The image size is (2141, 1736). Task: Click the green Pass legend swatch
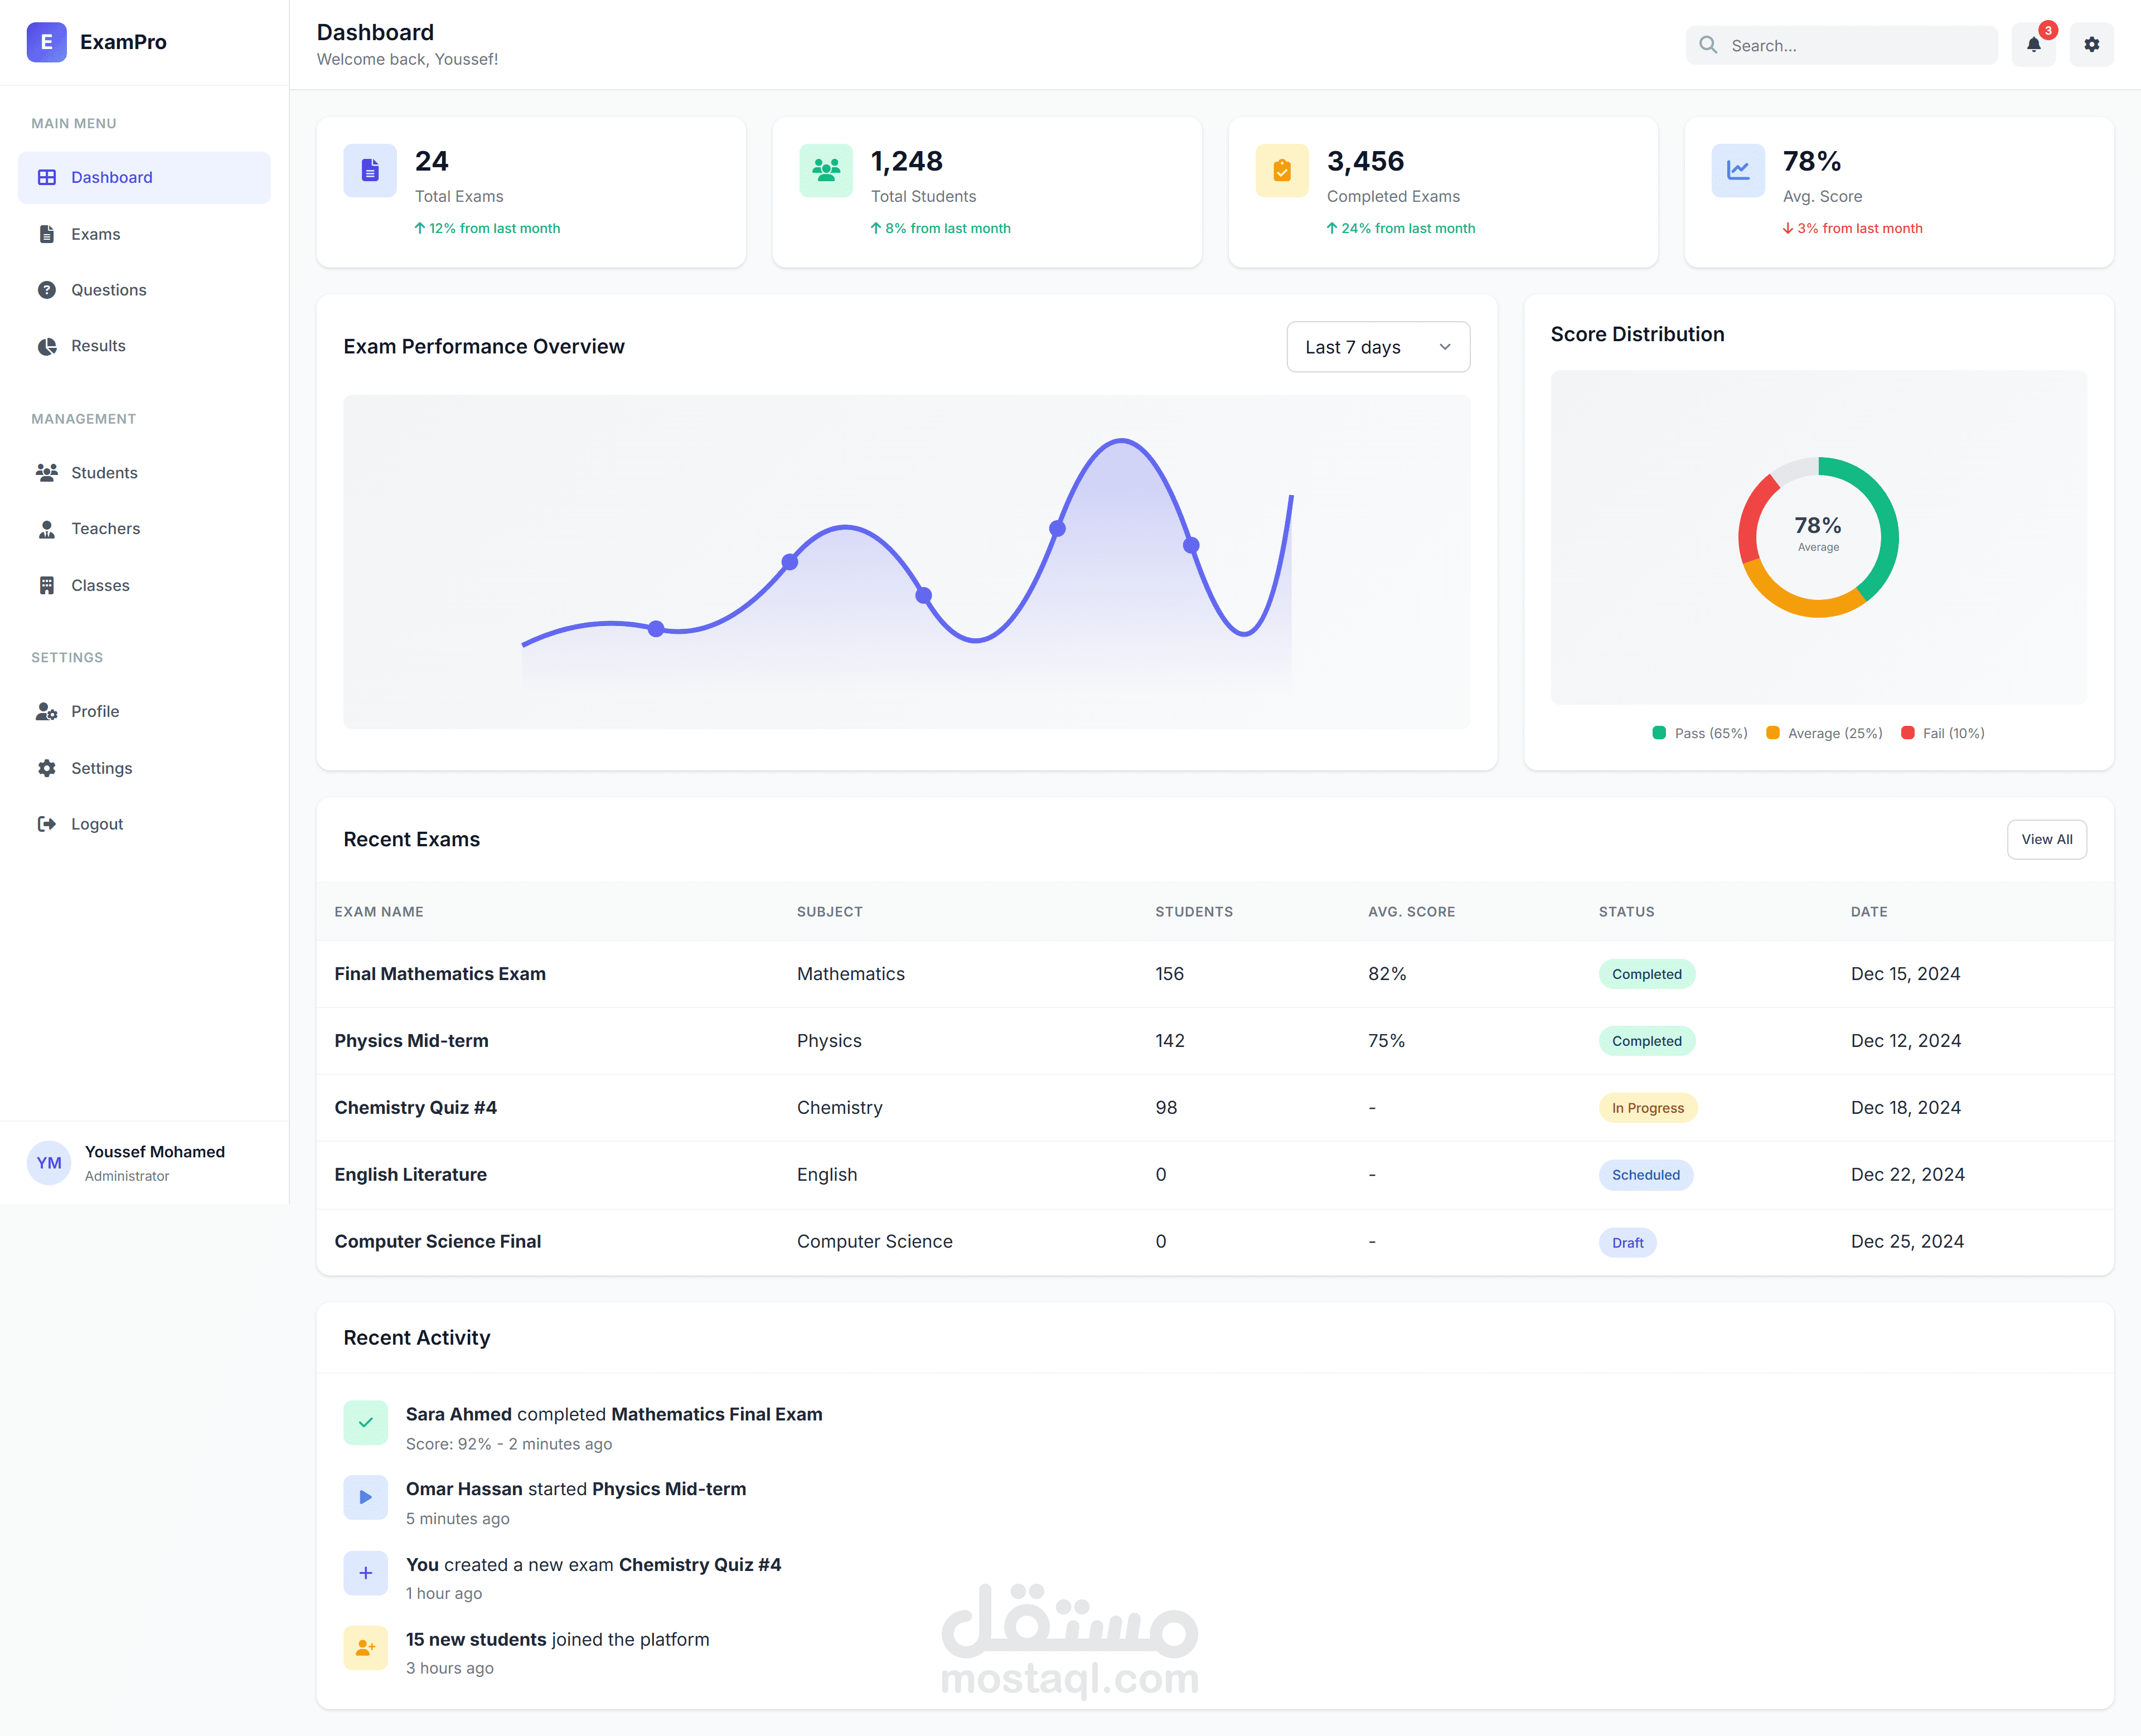pos(1659,733)
